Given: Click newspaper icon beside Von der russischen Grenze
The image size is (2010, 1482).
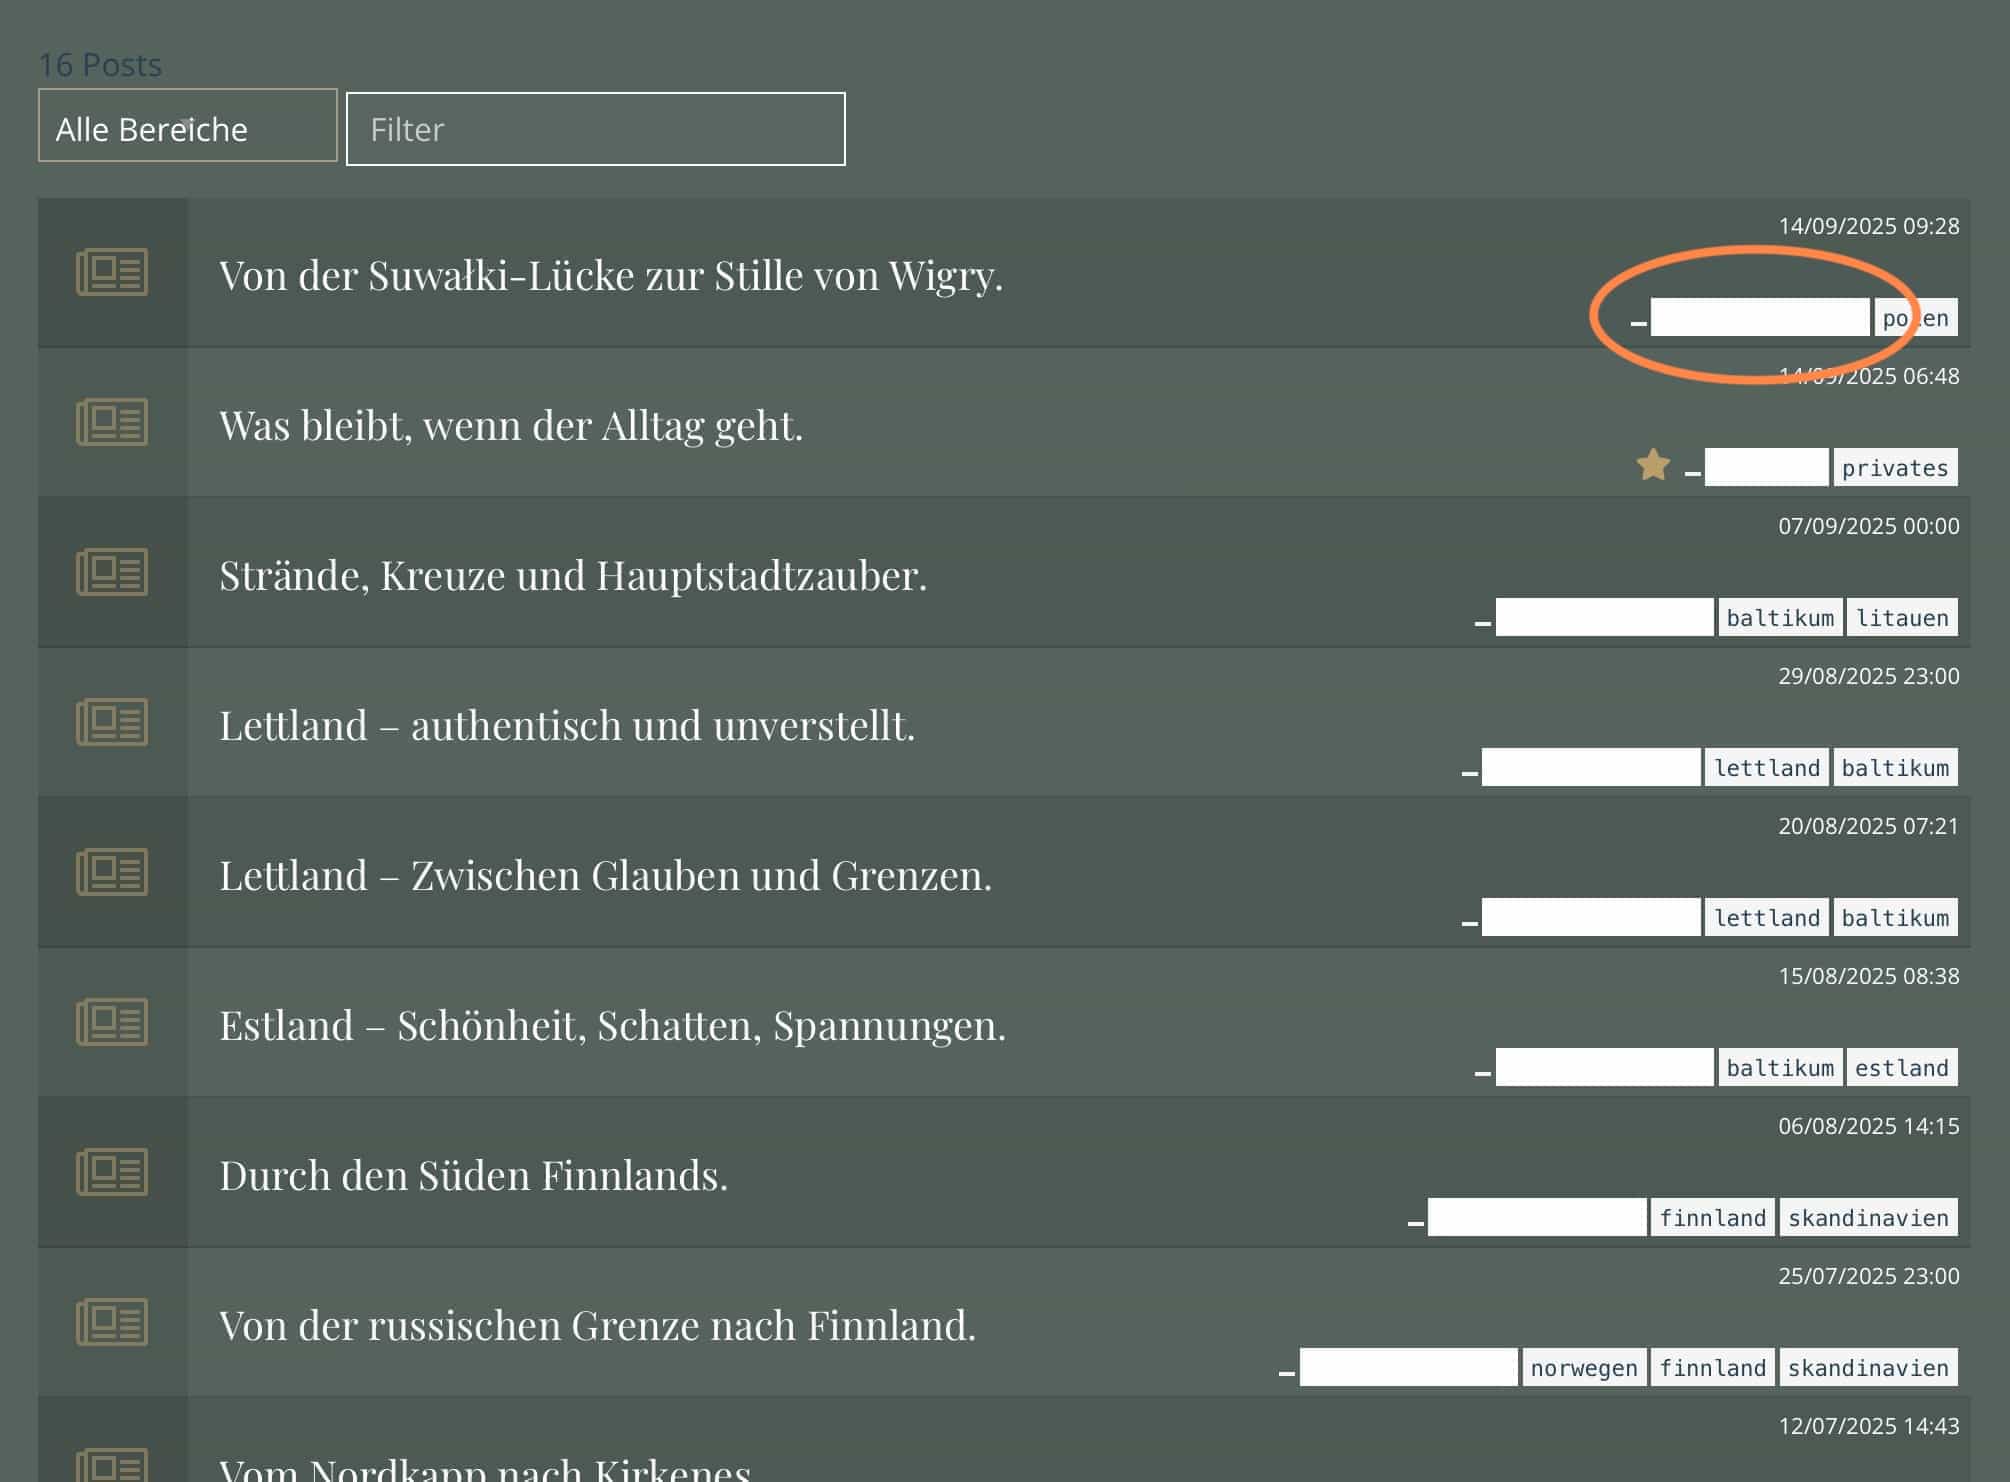Looking at the screenshot, I should 112,1322.
